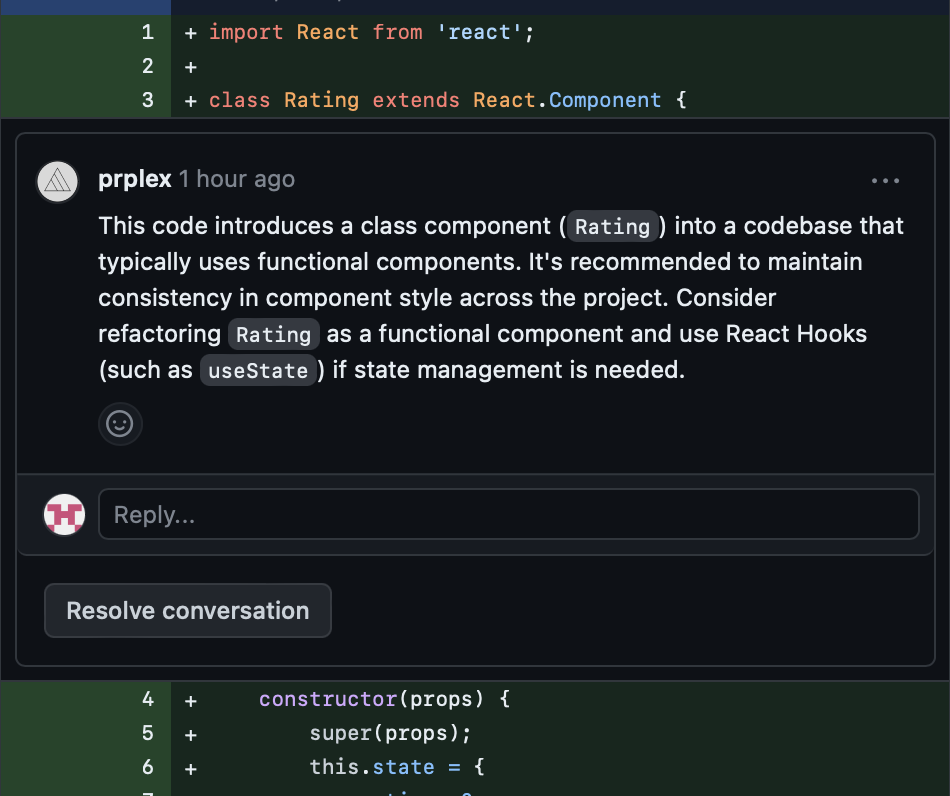This screenshot has height=796, width=950.
Task: Click the super(props) code line
Action: [x=390, y=733]
